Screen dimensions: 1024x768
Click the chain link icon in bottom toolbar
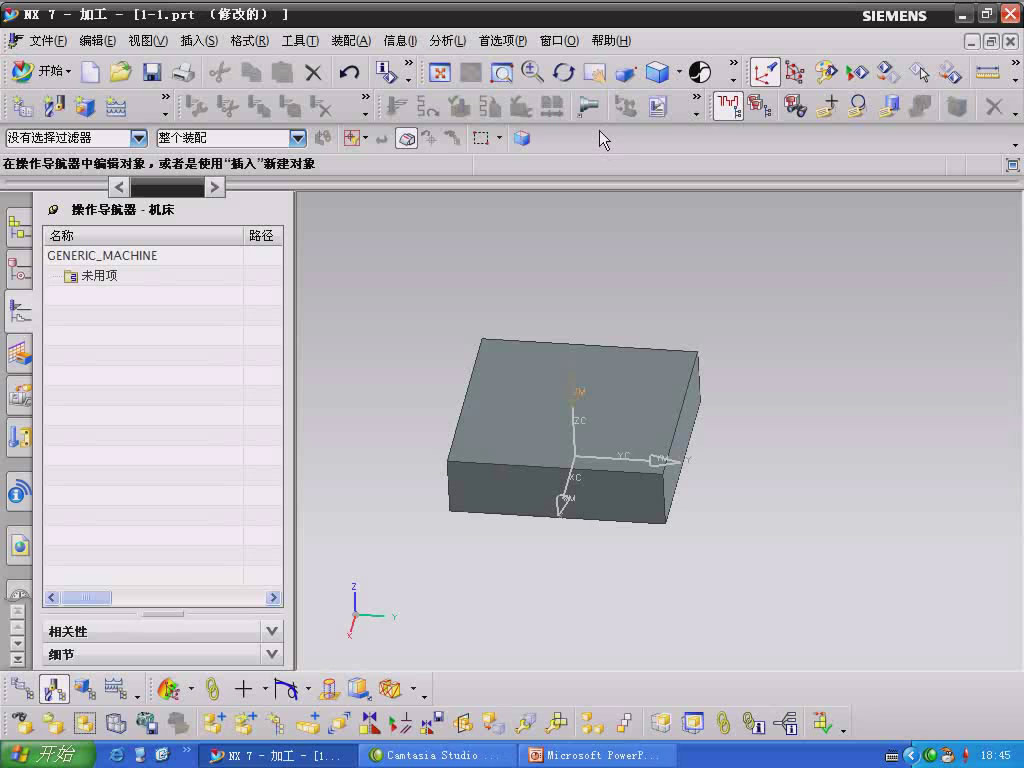tap(212, 688)
